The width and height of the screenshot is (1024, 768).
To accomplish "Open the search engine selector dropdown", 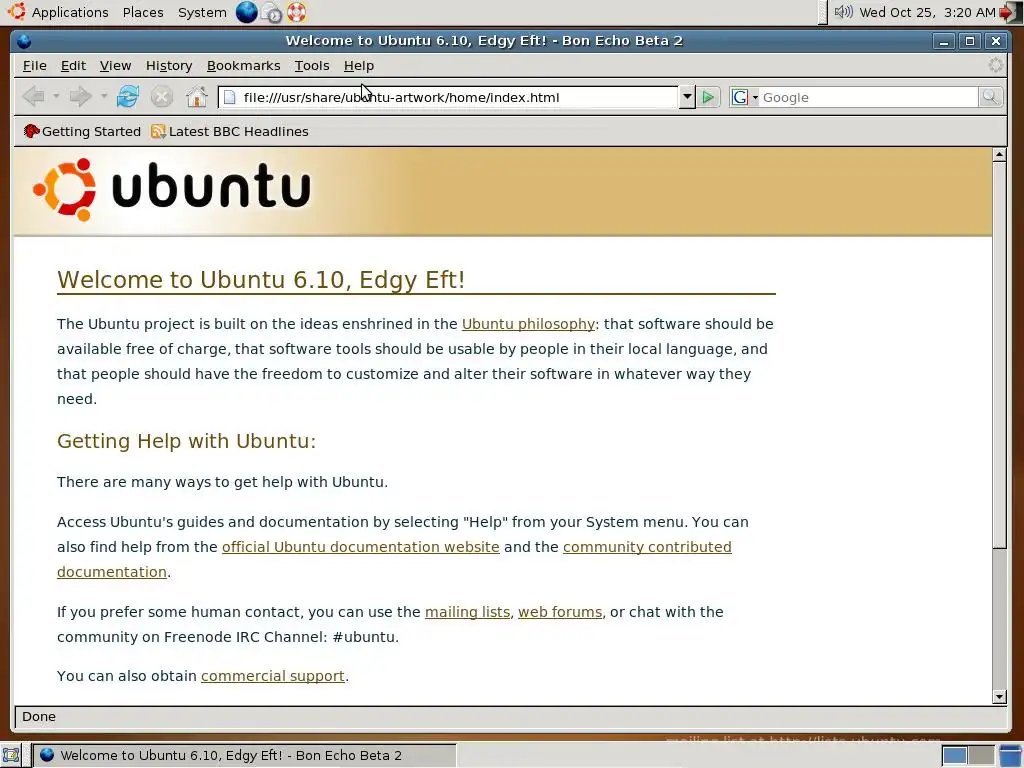I will (755, 98).
